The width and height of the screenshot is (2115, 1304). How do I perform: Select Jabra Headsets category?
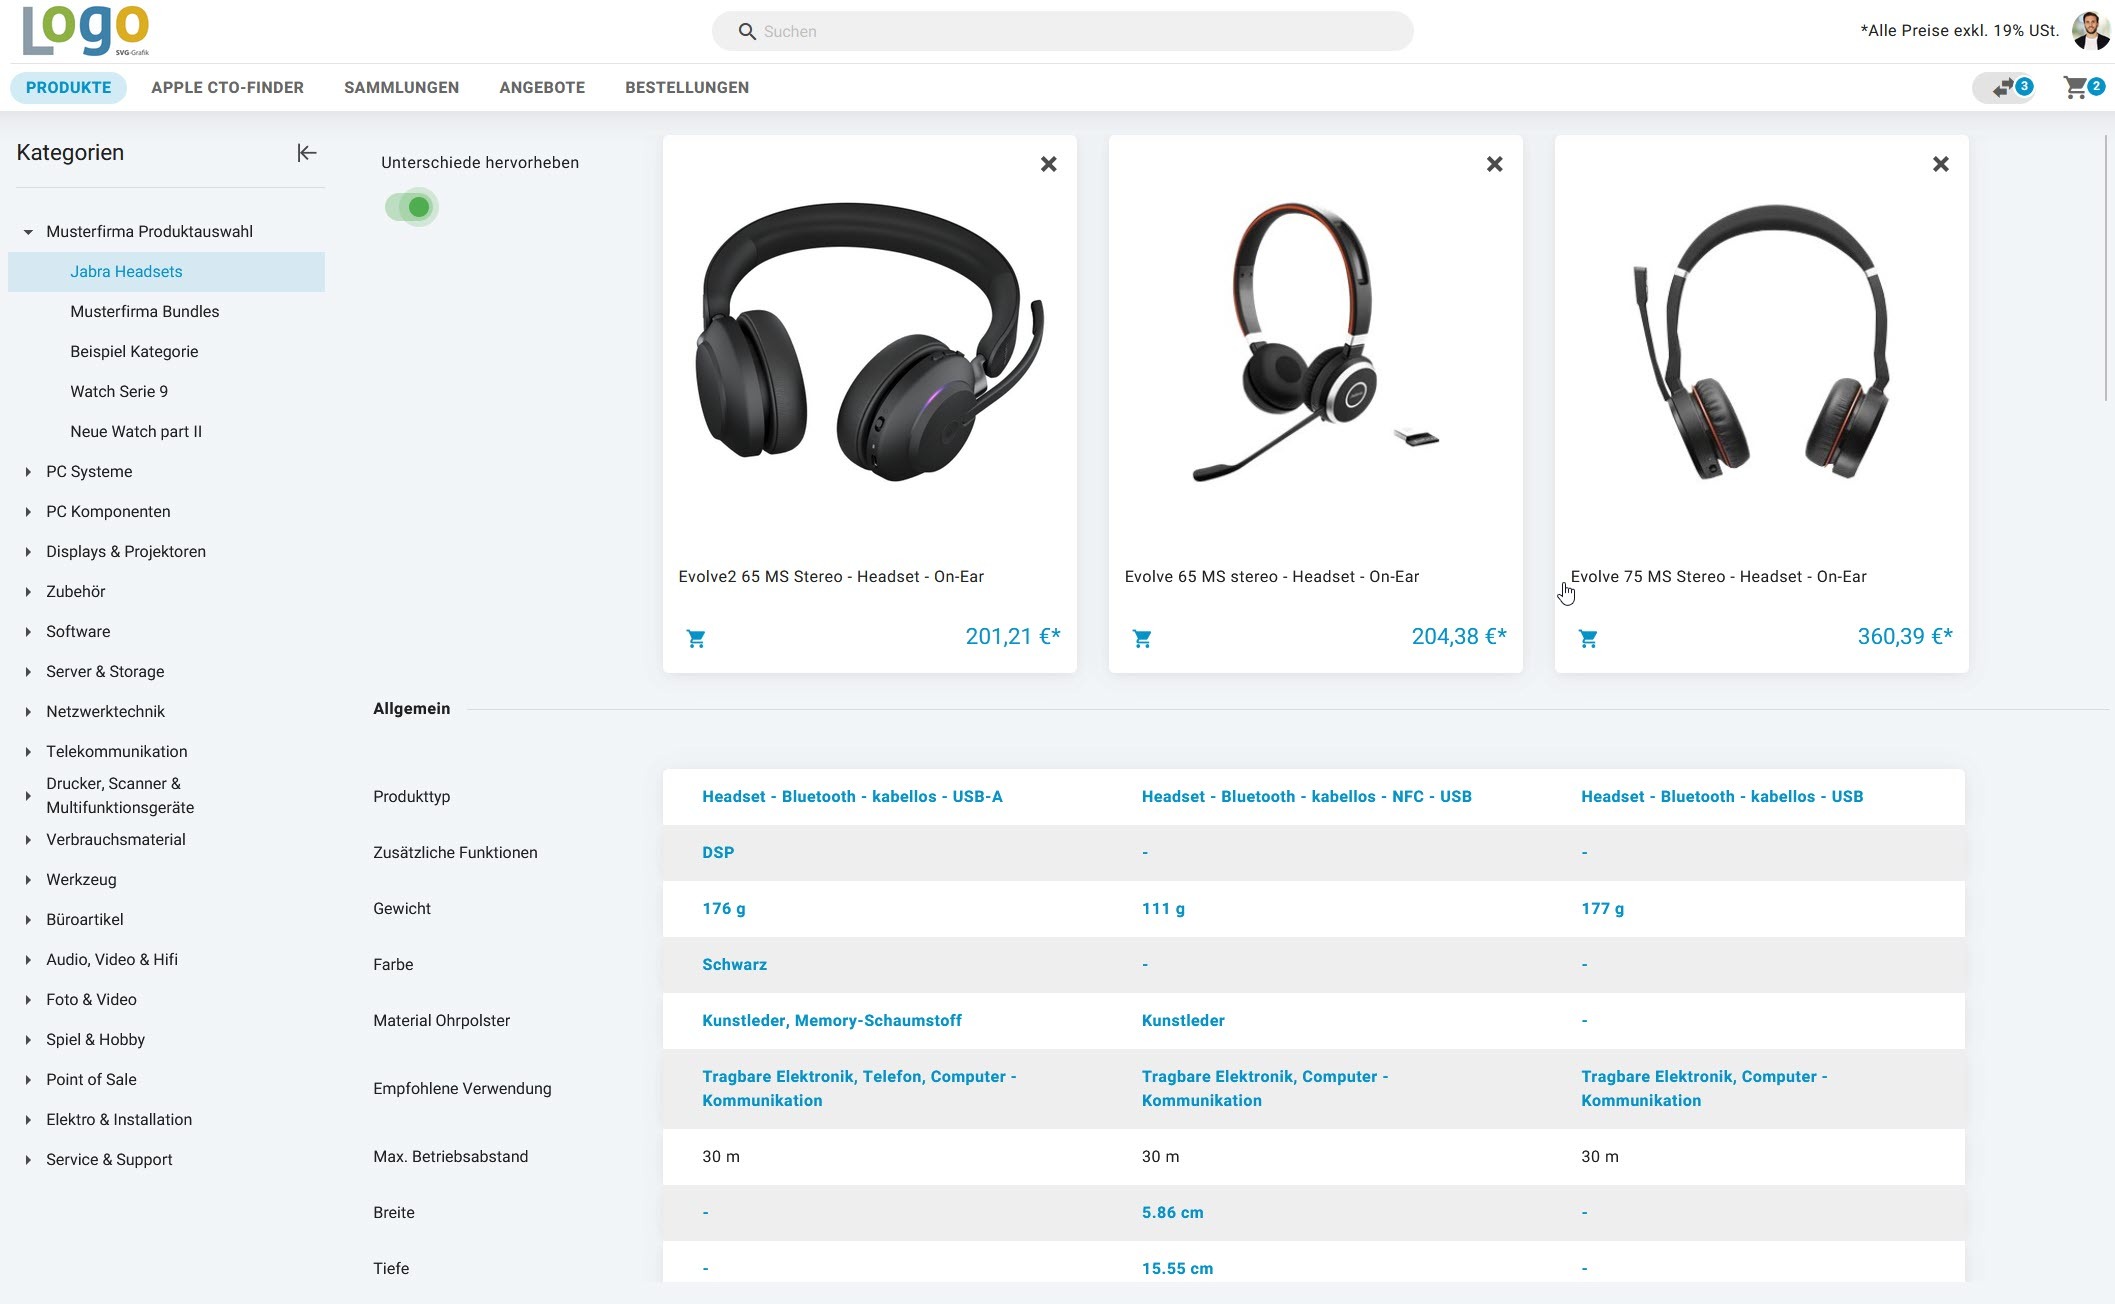166,272
